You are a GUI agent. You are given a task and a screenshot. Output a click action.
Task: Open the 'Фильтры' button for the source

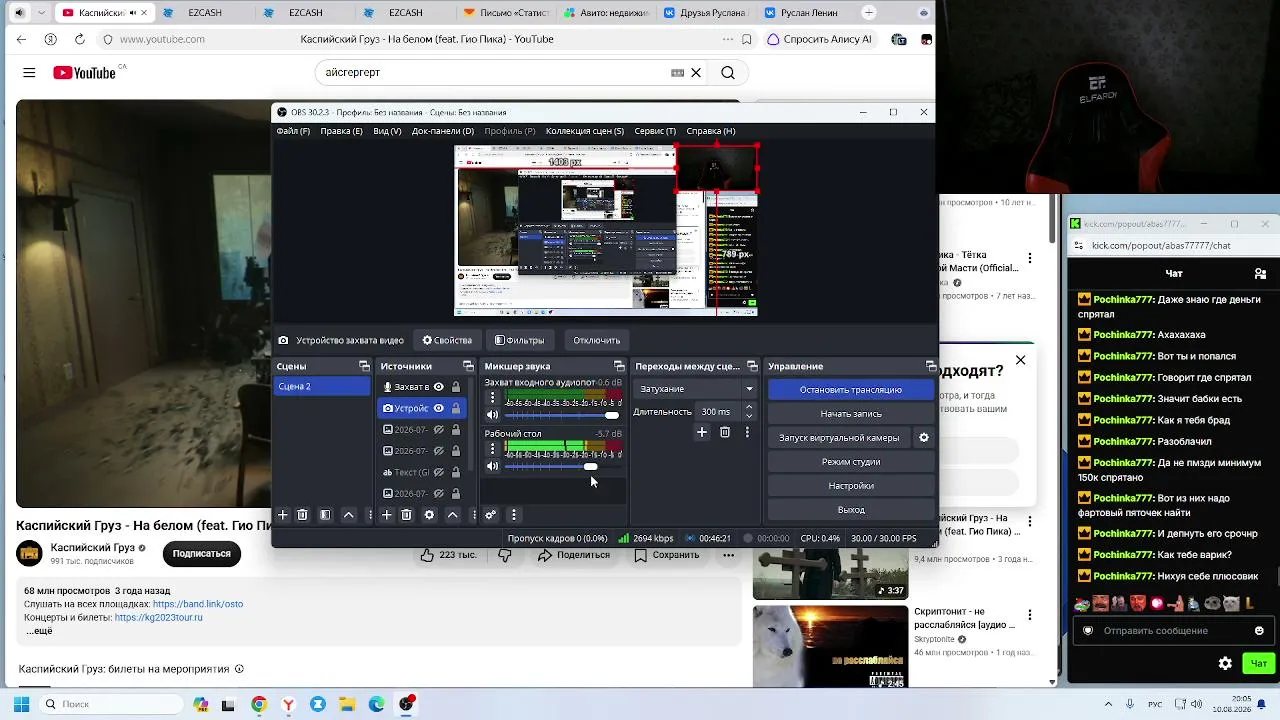[520, 340]
